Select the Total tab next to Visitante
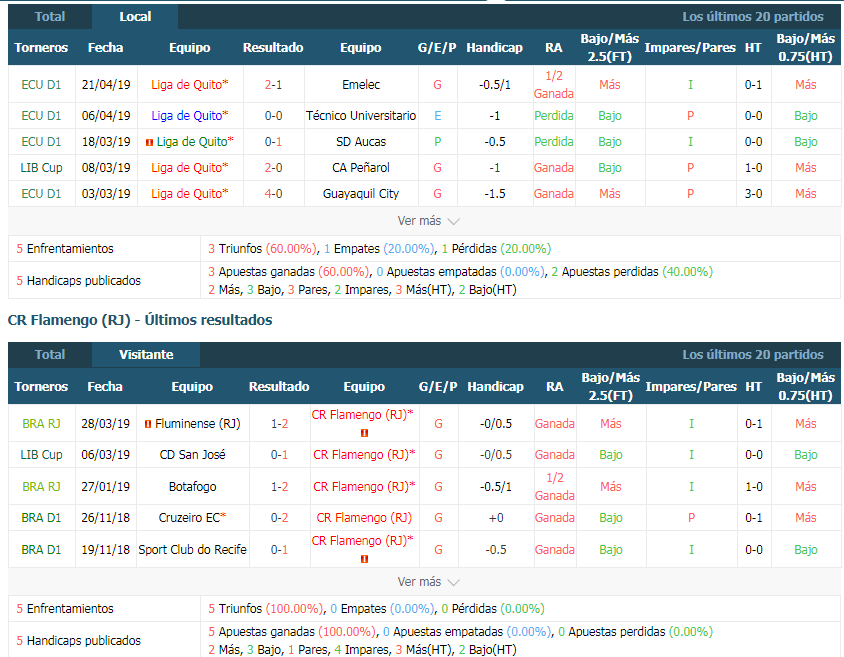Screen dimensions: 844x657 coord(50,355)
